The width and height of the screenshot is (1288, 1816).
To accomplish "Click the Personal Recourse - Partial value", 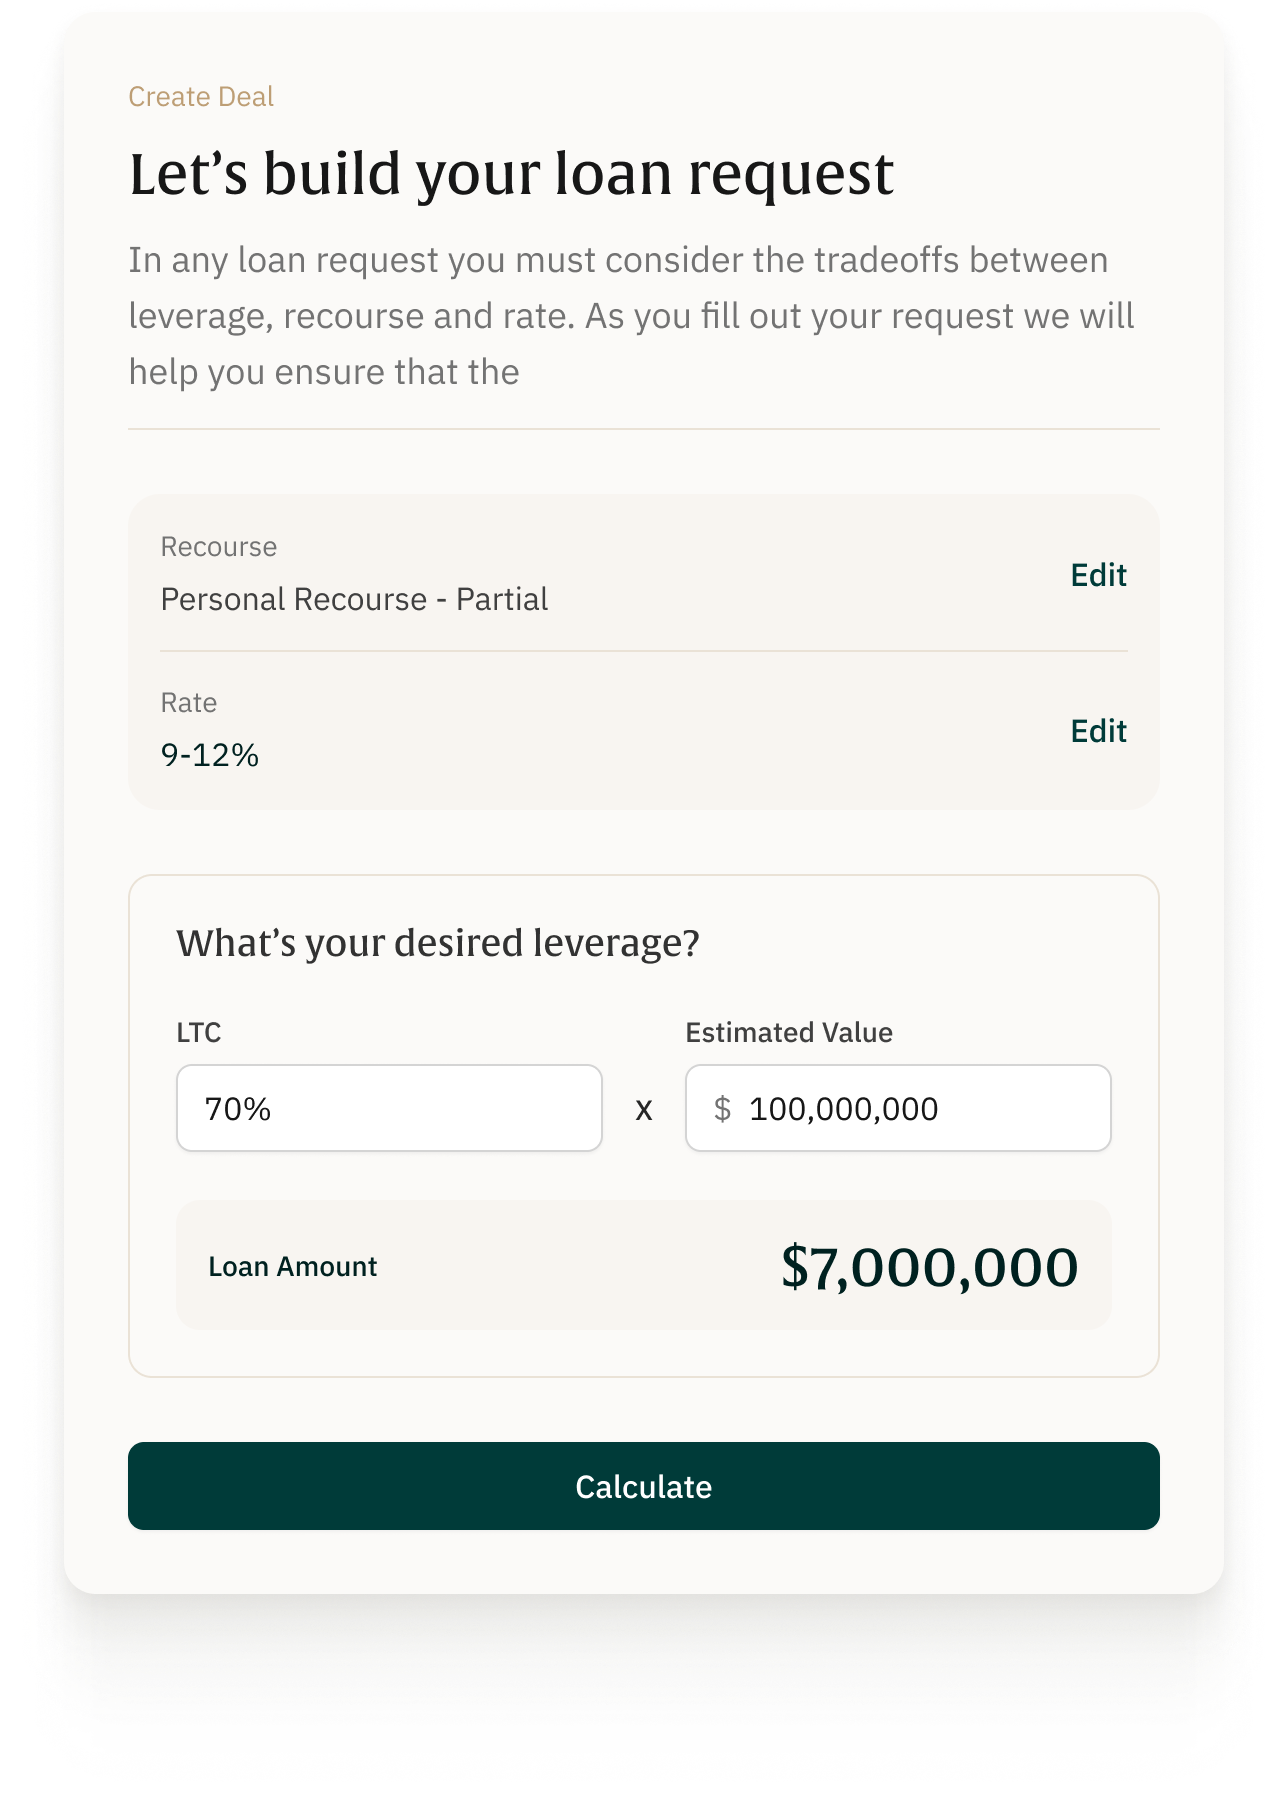I will 354,599.
